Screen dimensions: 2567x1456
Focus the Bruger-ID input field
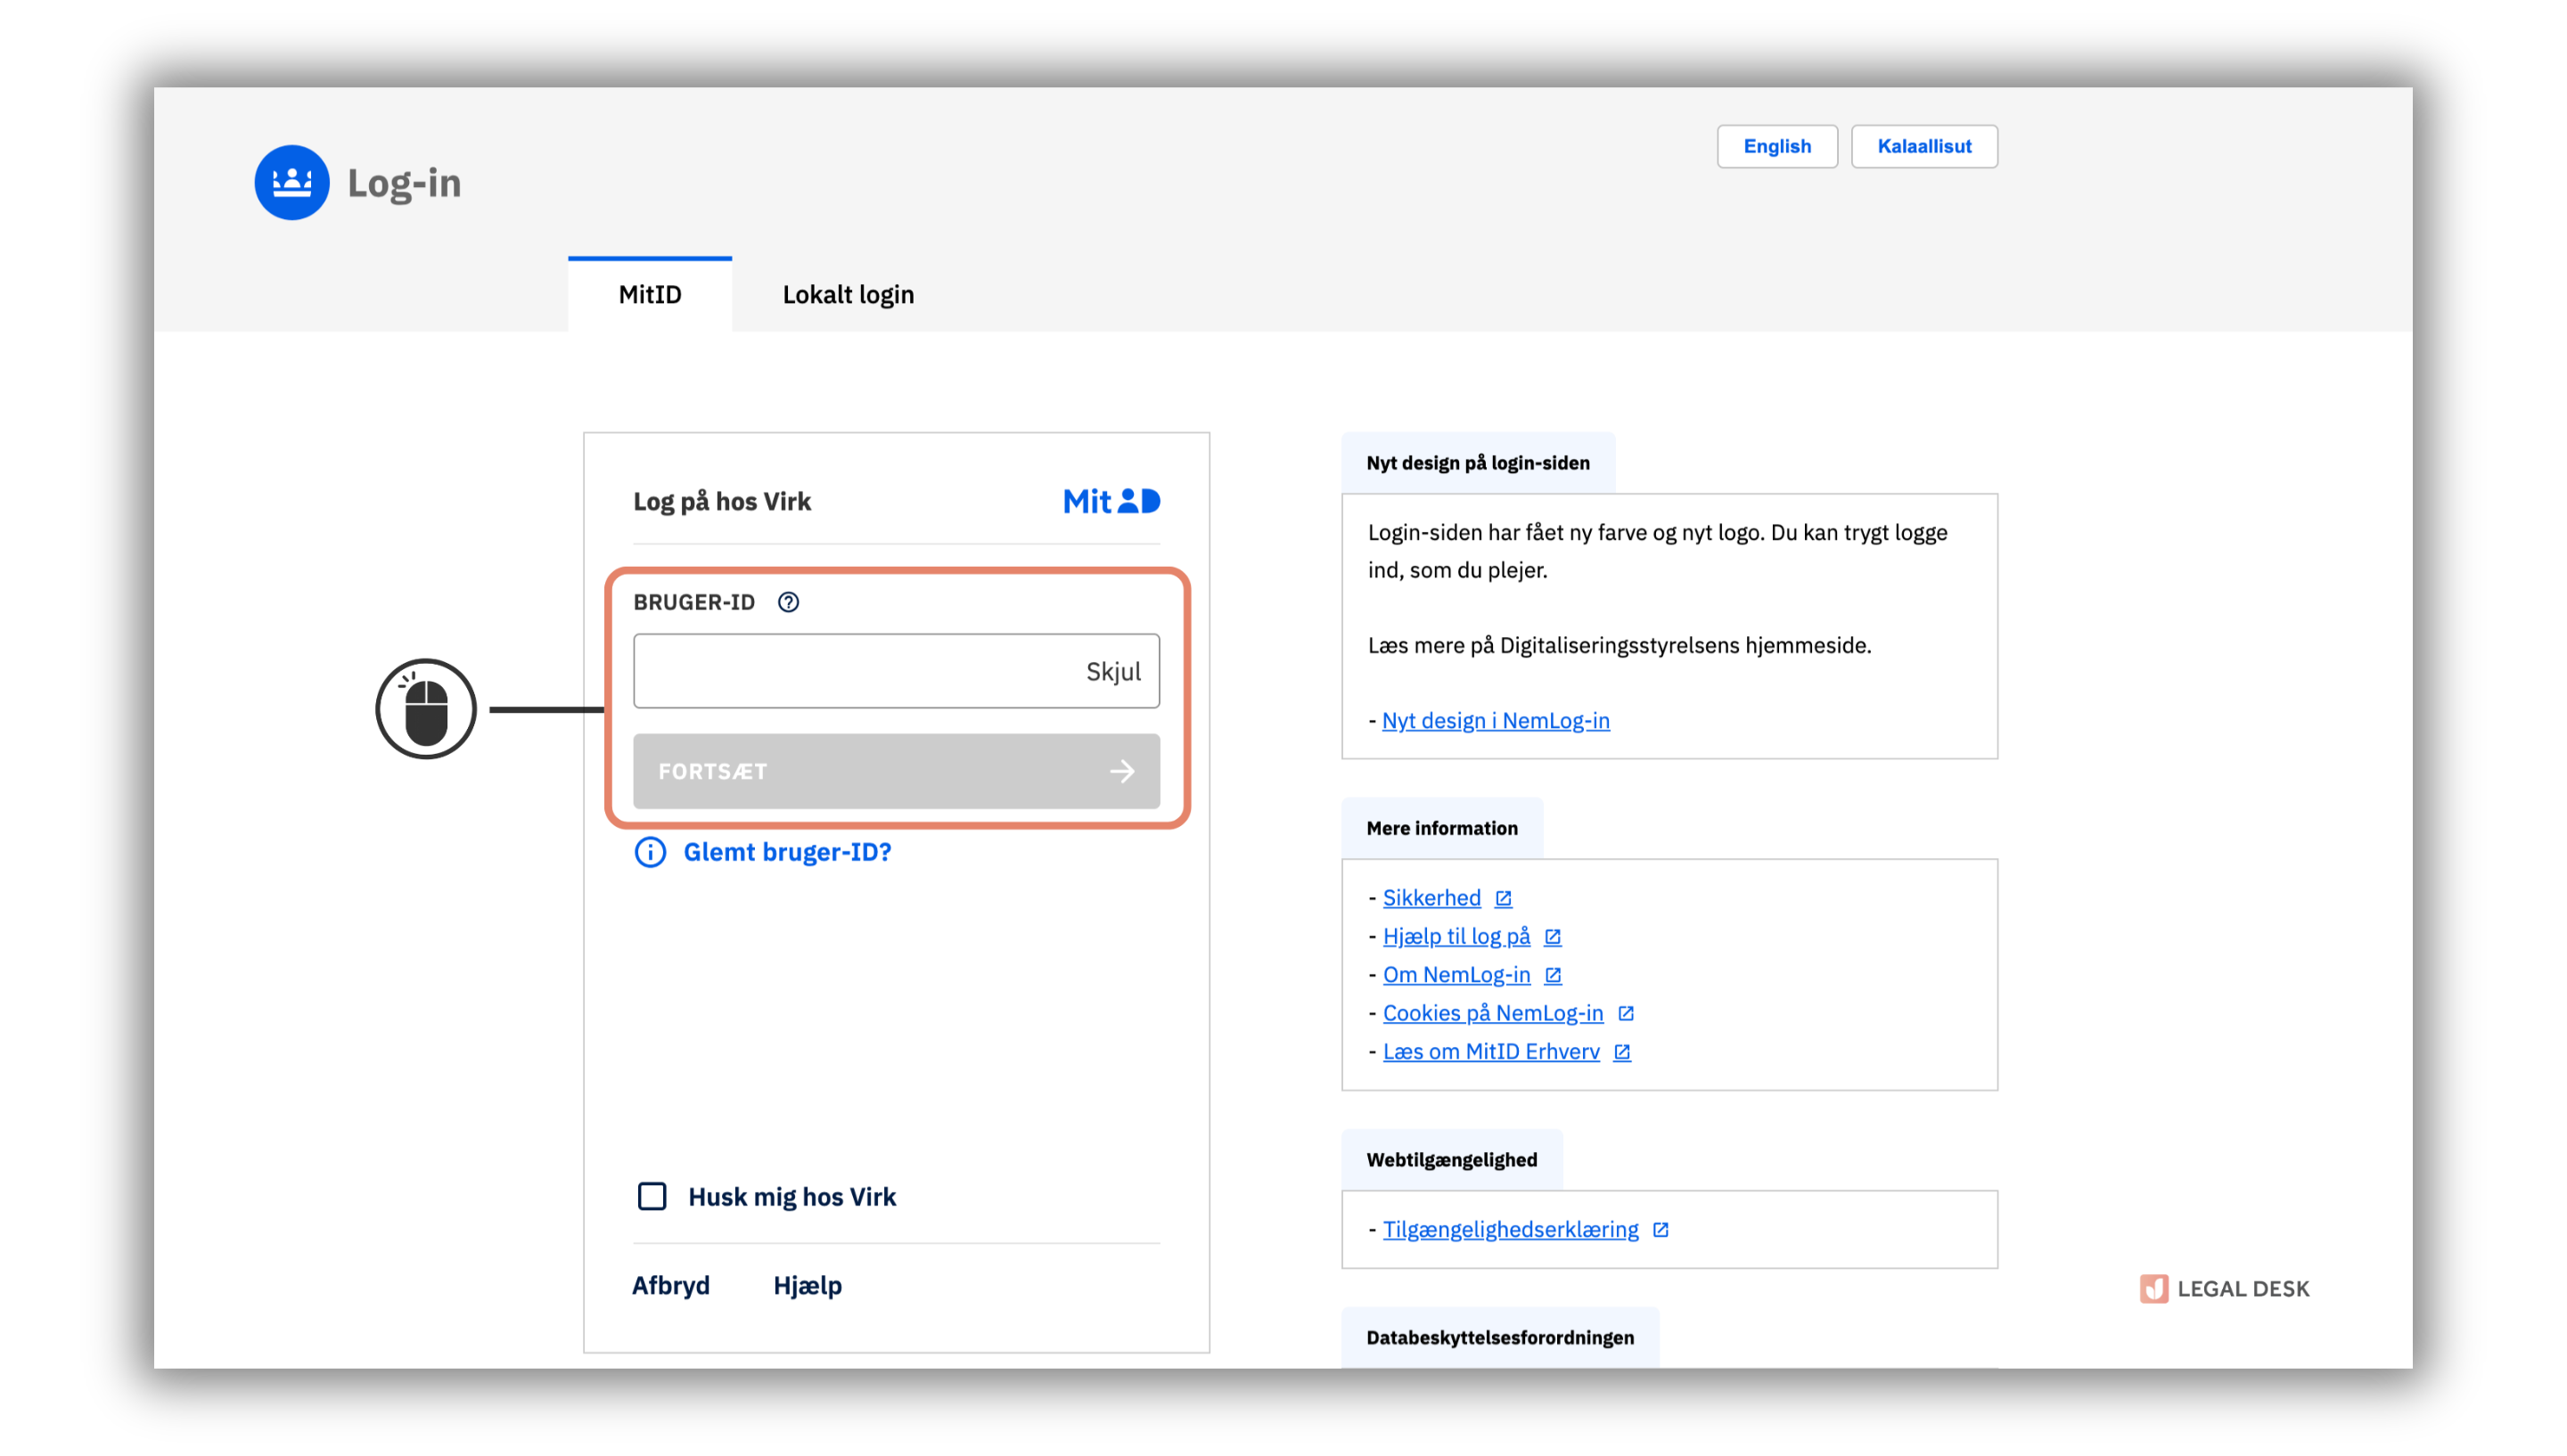pyautogui.click(x=896, y=671)
